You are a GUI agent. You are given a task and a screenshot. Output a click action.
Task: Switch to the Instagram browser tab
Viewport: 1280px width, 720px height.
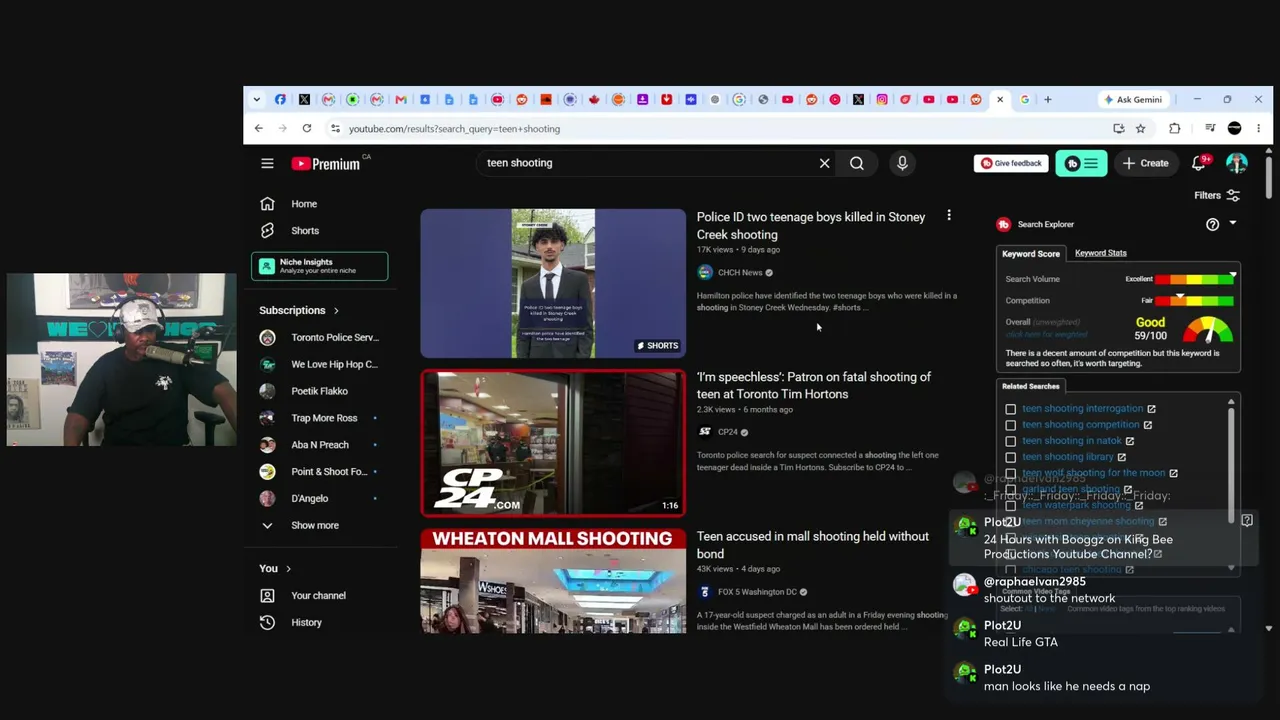[x=882, y=99]
